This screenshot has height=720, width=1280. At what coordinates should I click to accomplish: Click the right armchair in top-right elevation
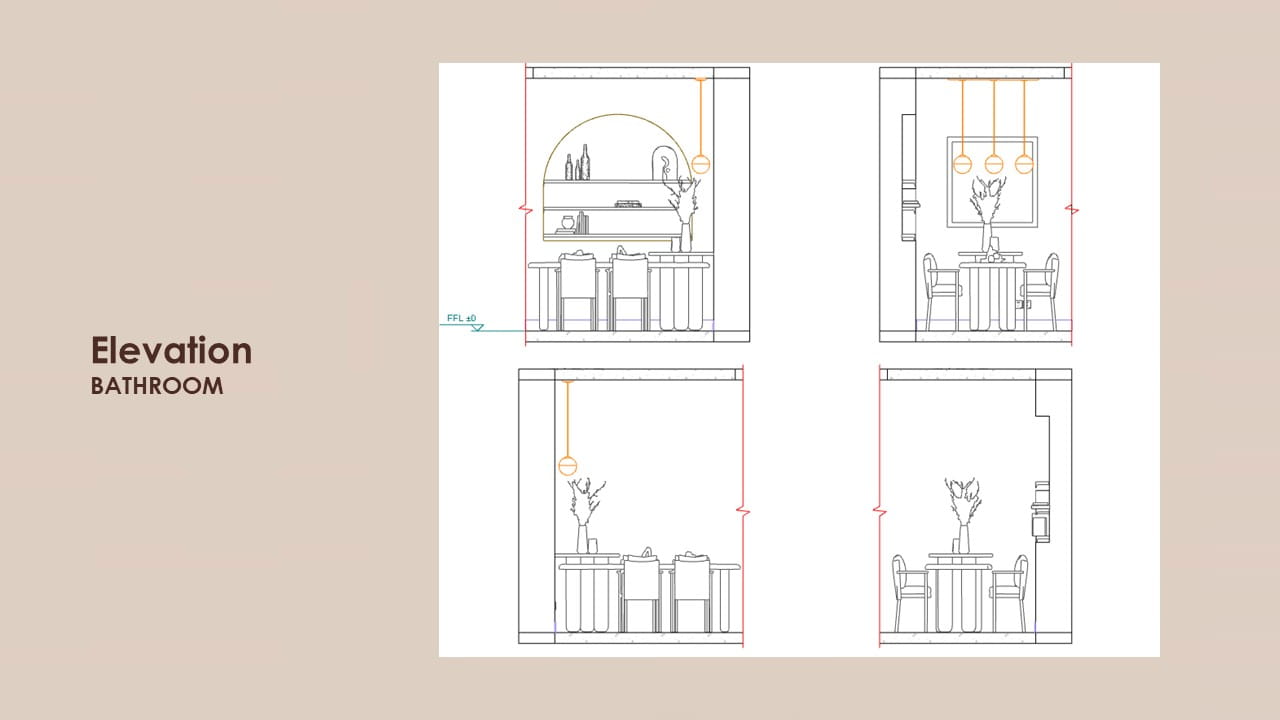(x=1042, y=290)
